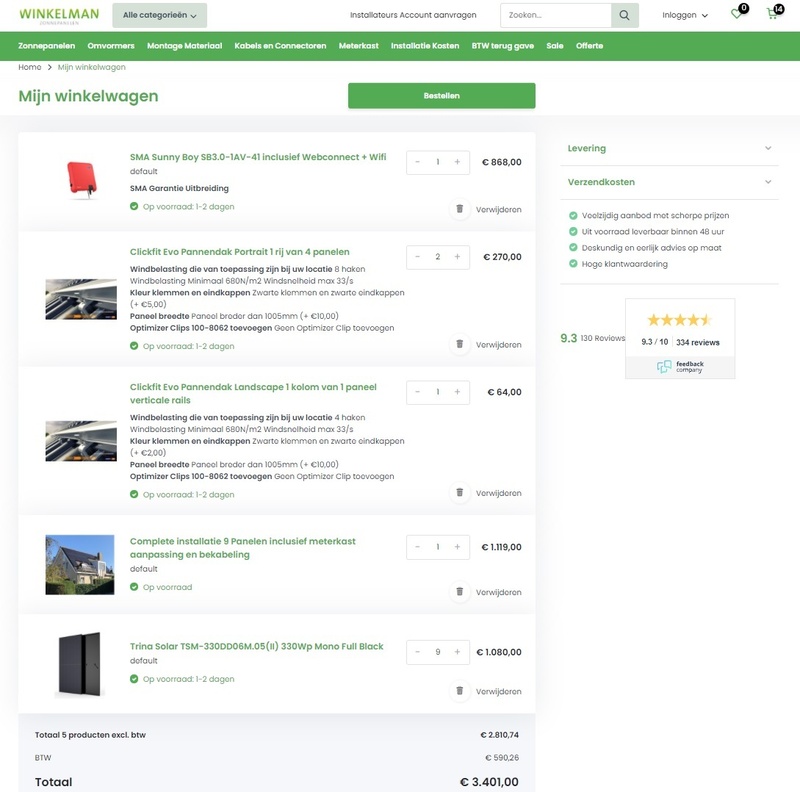Increase SMA Sunny Boy quantity
The width and height of the screenshot is (800, 792).
458,162
